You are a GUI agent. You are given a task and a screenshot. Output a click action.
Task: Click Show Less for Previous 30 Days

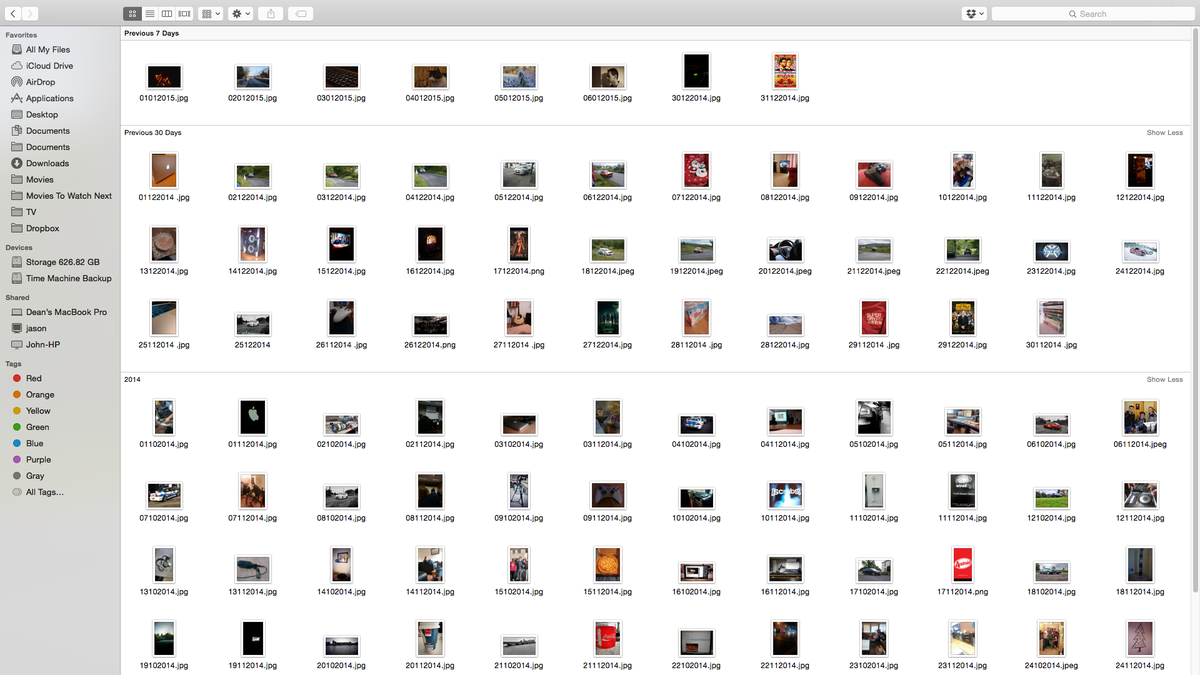click(x=1164, y=132)
